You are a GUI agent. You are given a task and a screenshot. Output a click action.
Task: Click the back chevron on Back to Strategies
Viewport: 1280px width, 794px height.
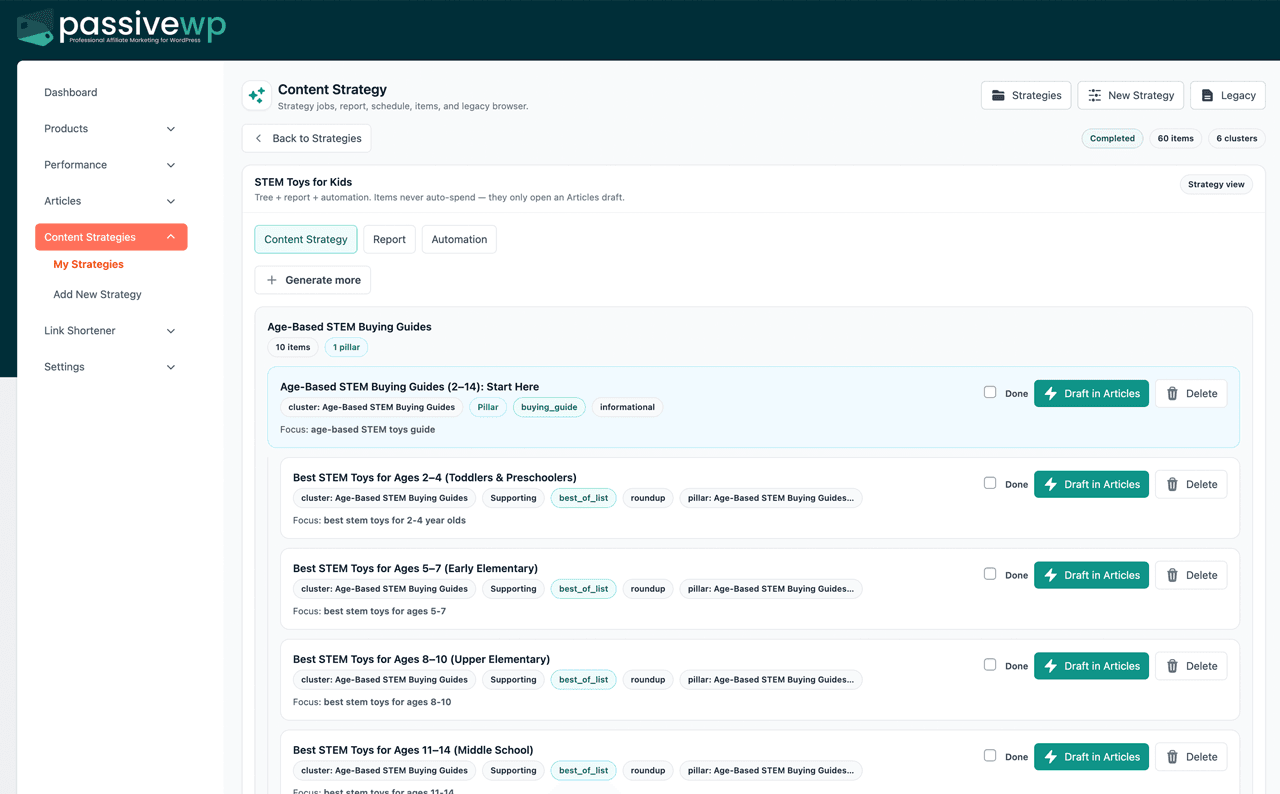point(258,138)
